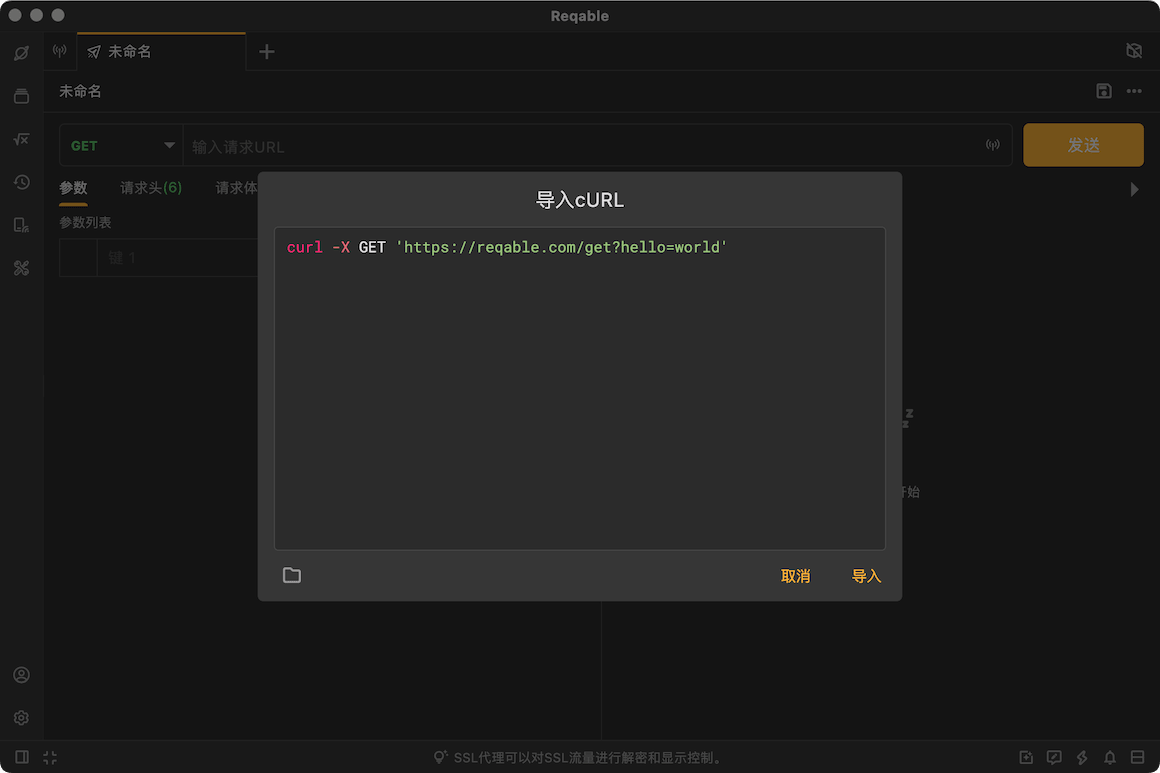The width and height of the screenshot is (1160, 773).
Task: Switch to the 请求头(6) tab
Action: coord(151,188)
